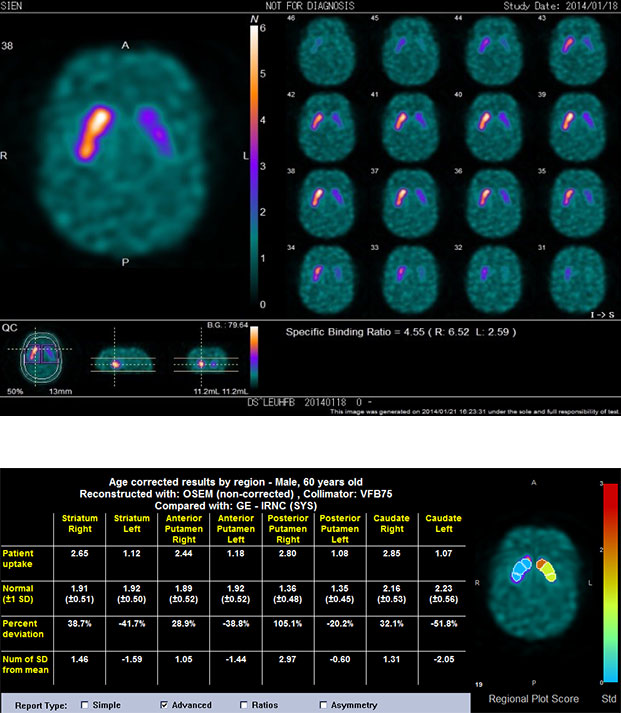View slice 31 thumbnail

coord(577,281)
